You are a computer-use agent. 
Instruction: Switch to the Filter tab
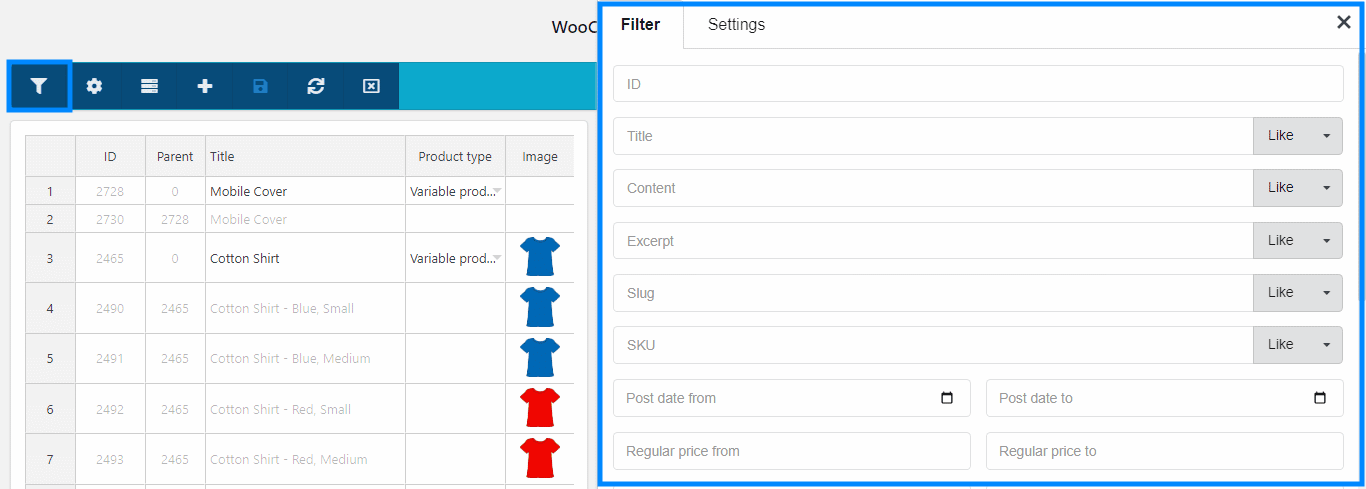640,25
